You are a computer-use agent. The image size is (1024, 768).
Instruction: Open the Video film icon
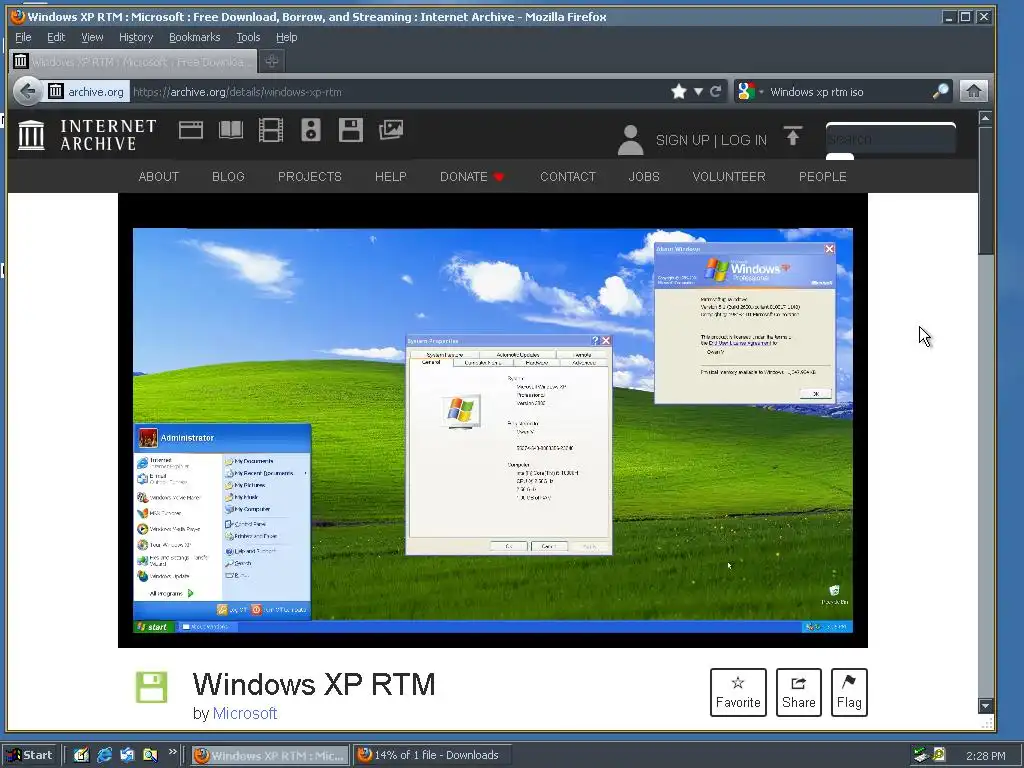pos(270,130)
